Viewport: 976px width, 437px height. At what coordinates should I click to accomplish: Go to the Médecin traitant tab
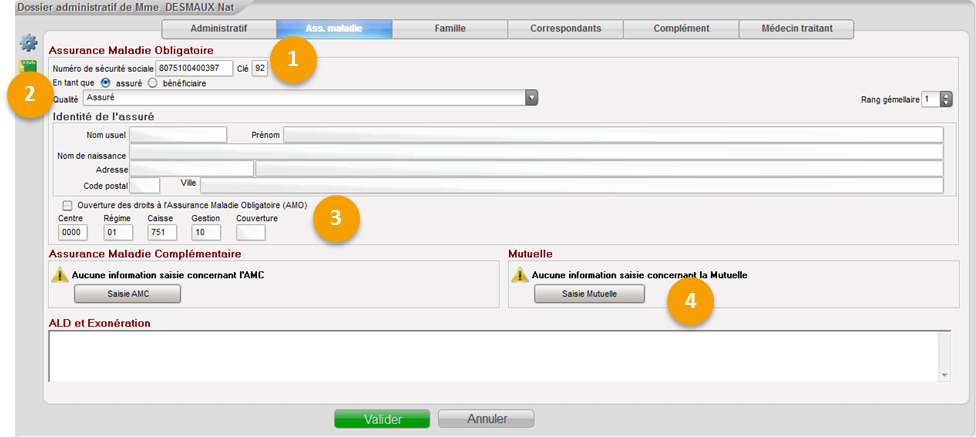pyautogui.click(x=795, y=29)
